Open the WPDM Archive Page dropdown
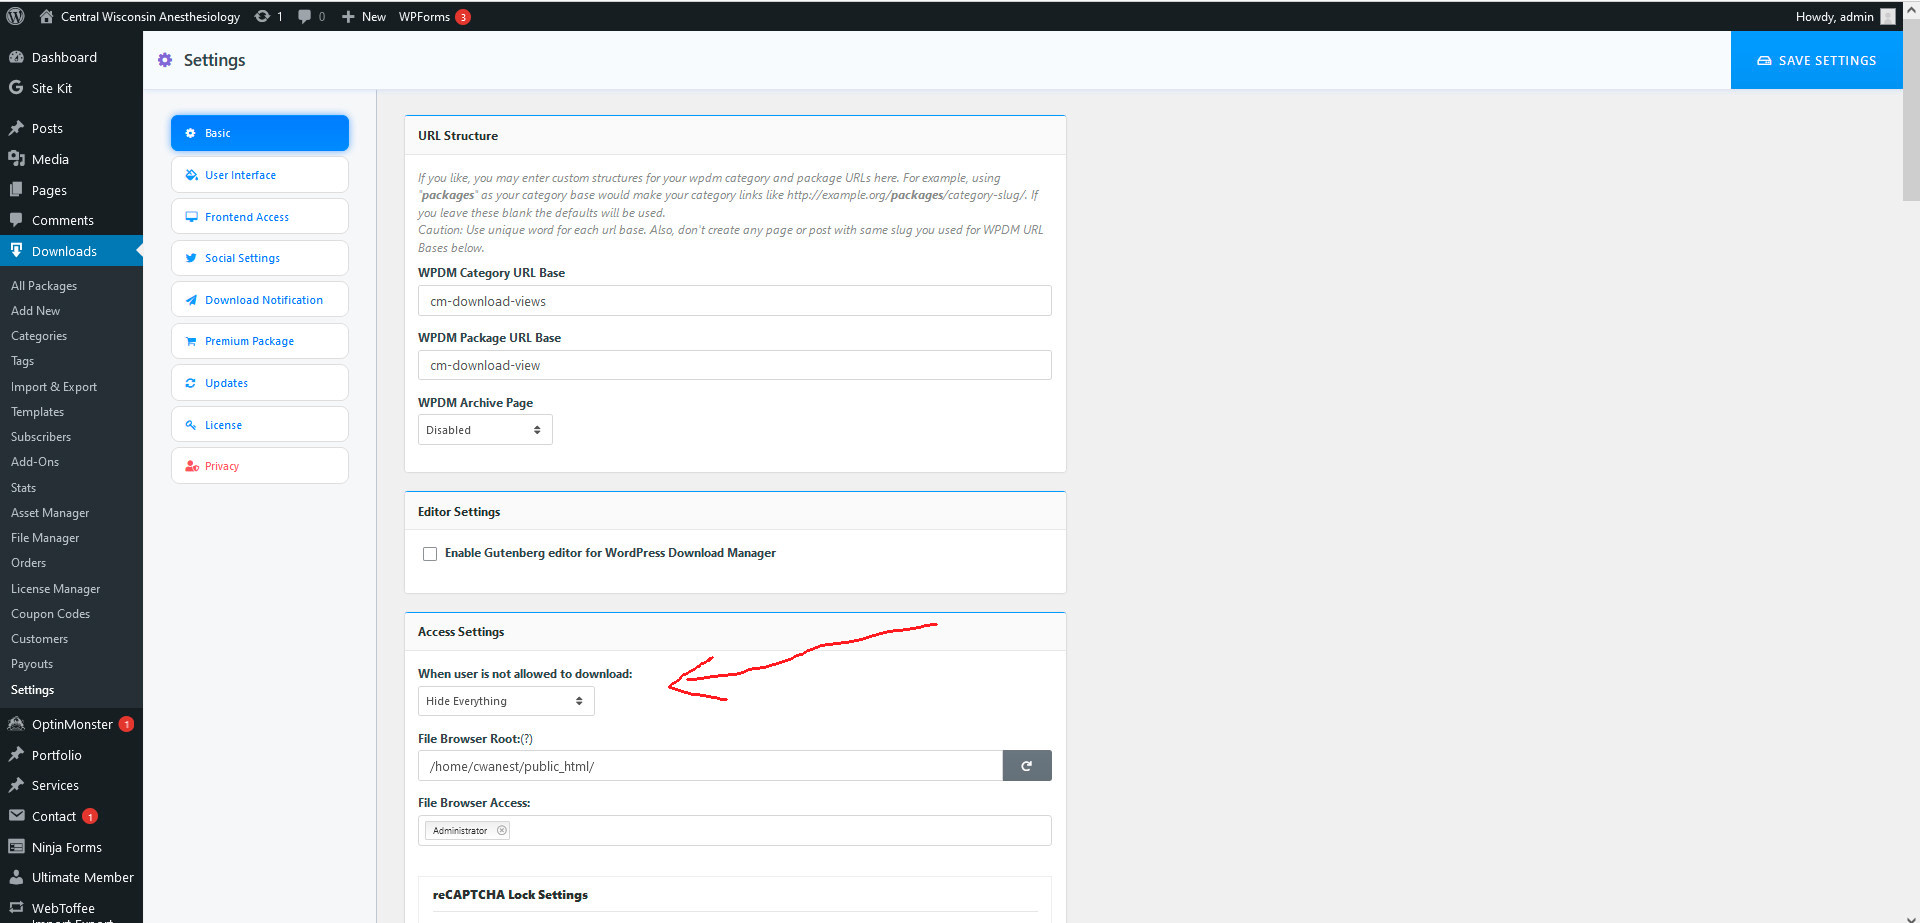 (485, 430)
